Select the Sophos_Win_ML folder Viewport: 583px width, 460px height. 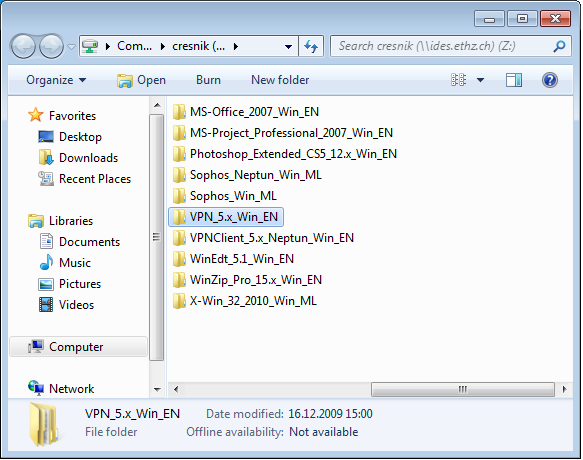224,196
